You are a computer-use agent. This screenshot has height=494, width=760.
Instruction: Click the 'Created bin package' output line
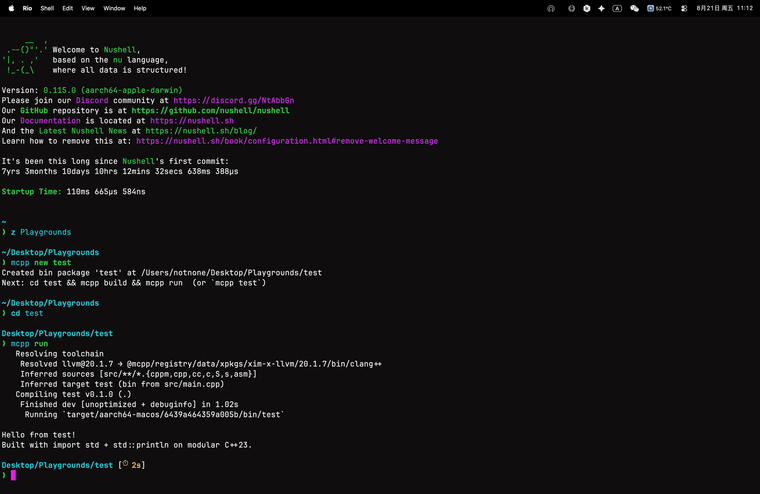[161, 273]
